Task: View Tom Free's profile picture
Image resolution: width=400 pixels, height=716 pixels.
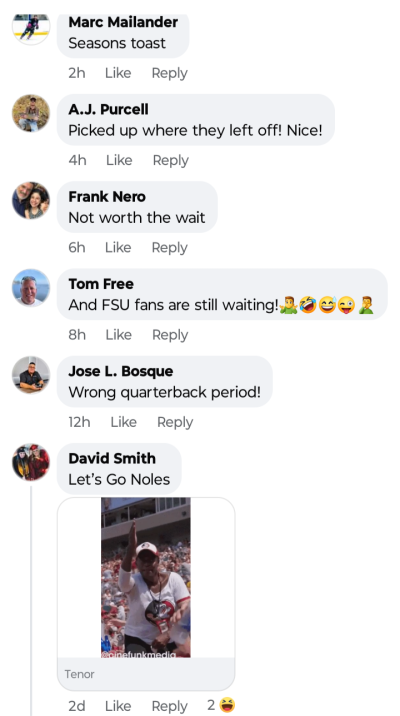Action: [31, 287]
